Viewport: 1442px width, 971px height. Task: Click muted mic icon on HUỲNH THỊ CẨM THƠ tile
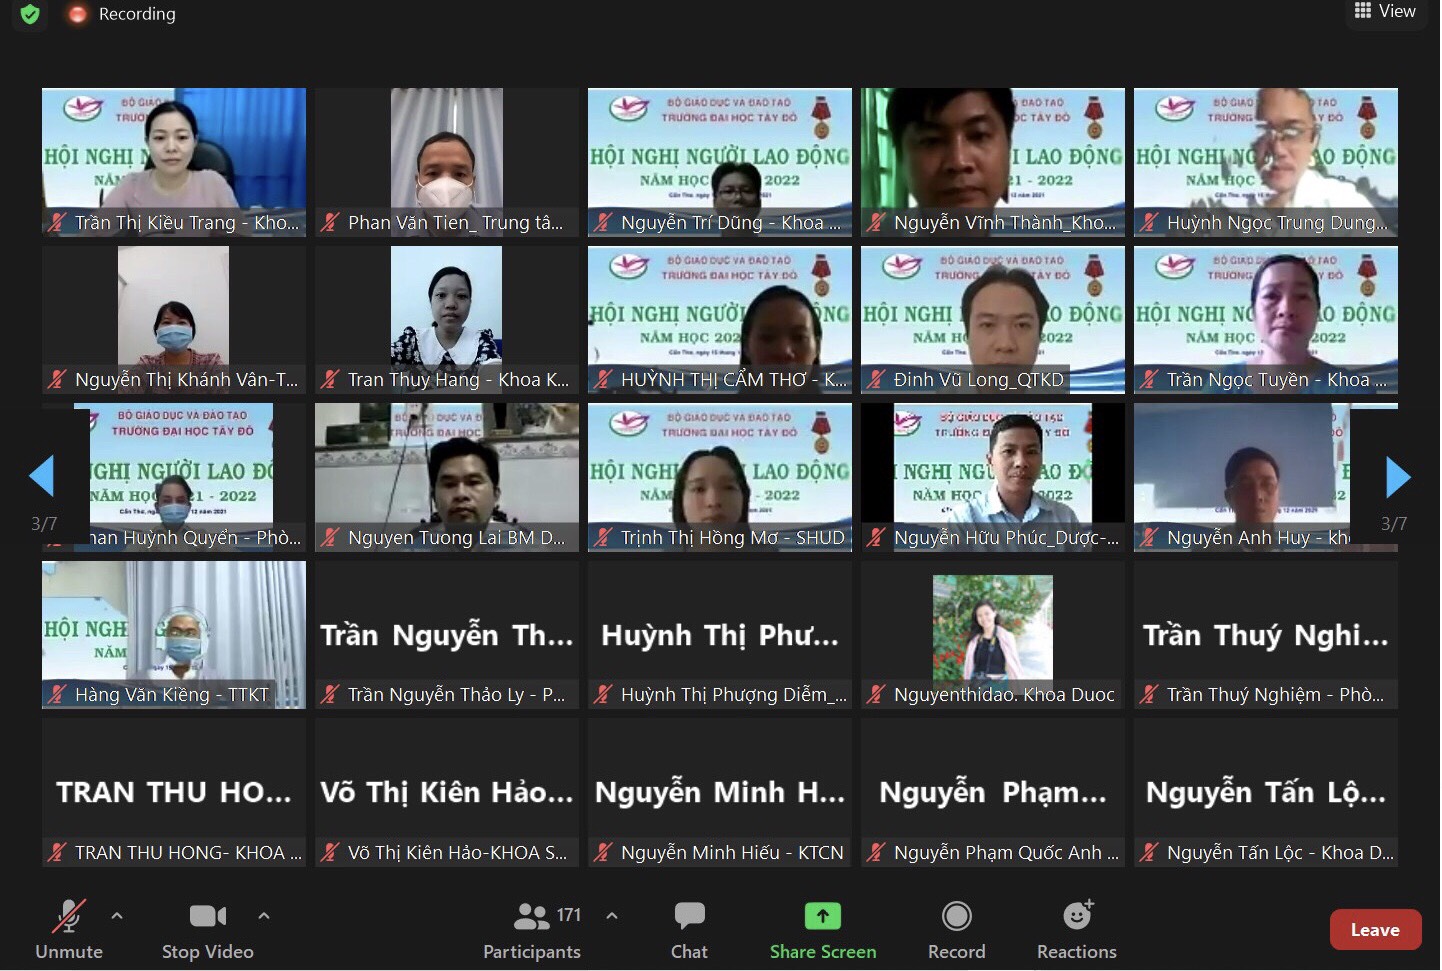point(603,380)
